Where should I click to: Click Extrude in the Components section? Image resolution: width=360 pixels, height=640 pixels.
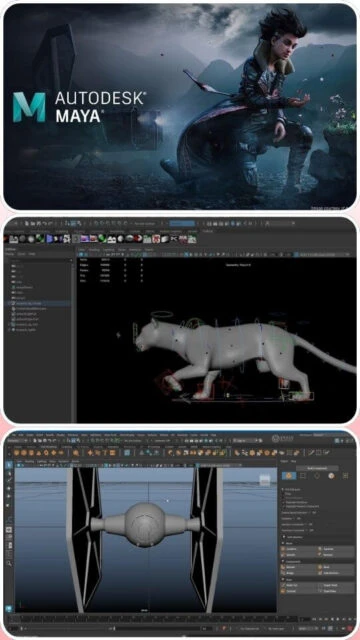299,567
